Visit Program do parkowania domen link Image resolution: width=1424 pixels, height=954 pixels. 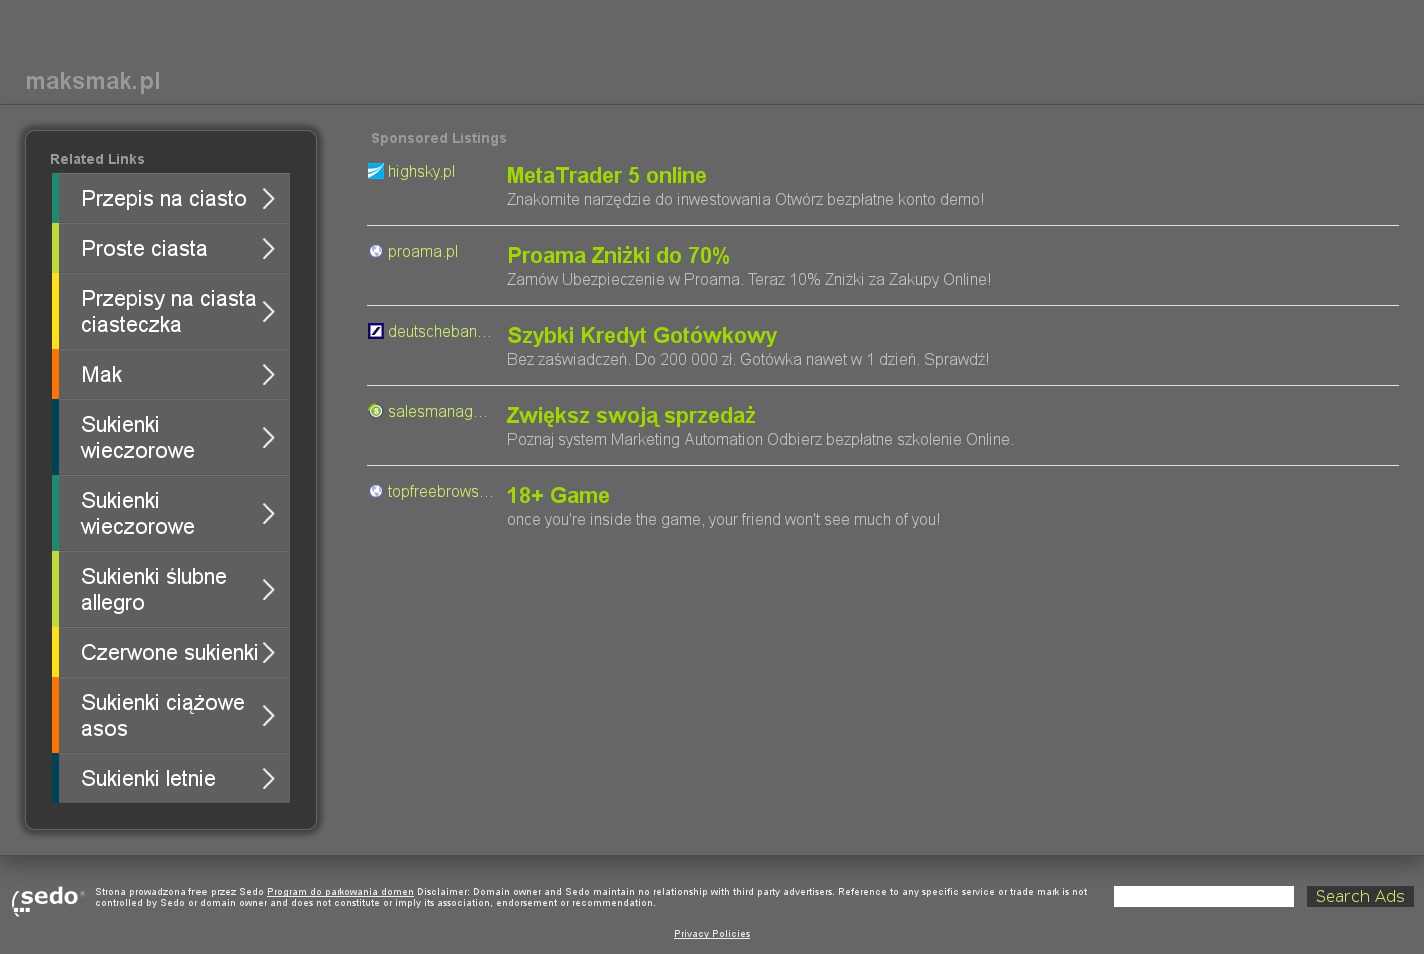tap(340, 892)
